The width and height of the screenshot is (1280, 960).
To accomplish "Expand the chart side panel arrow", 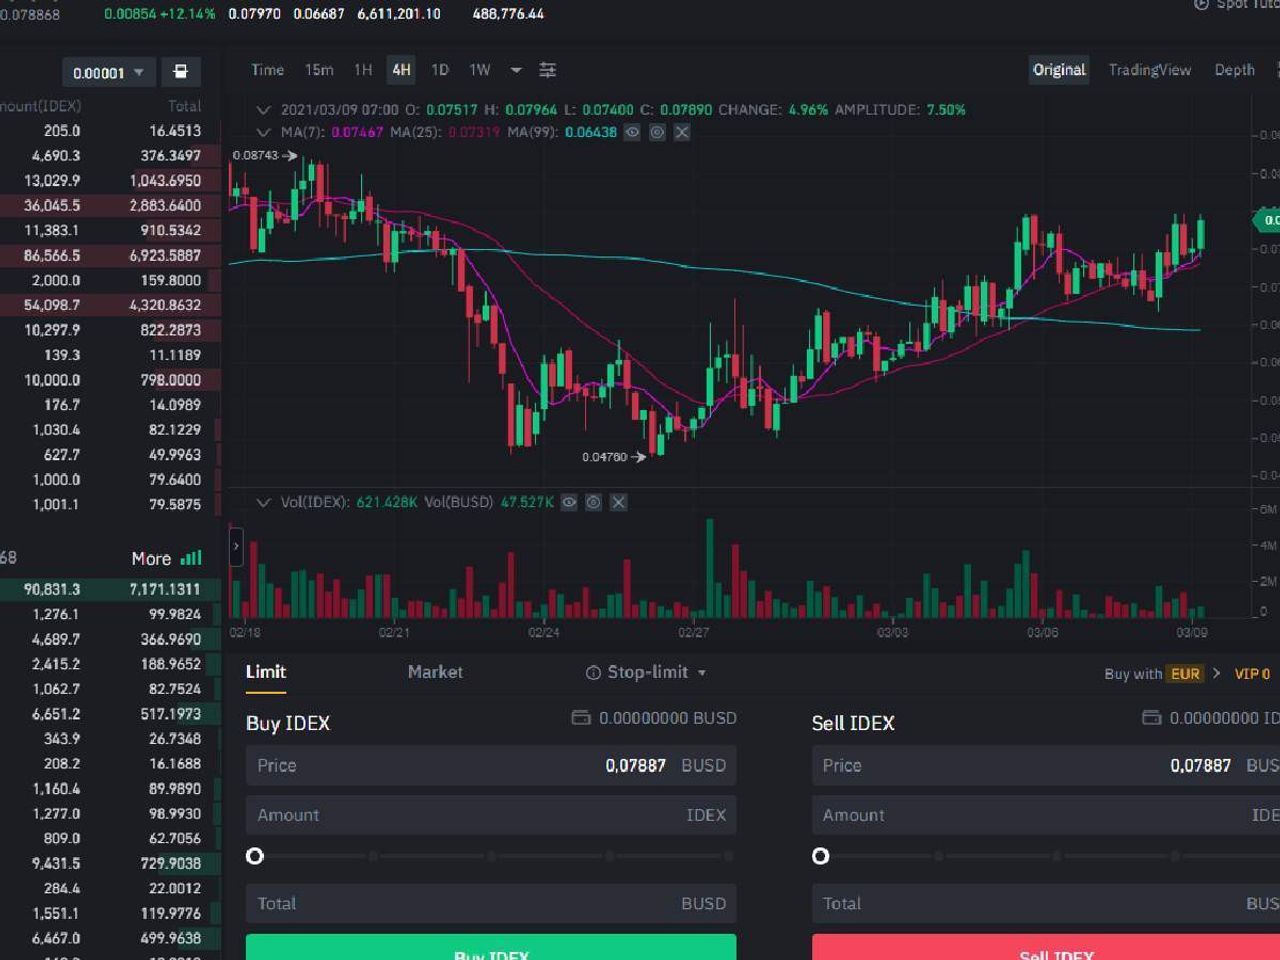I will 236,547.
